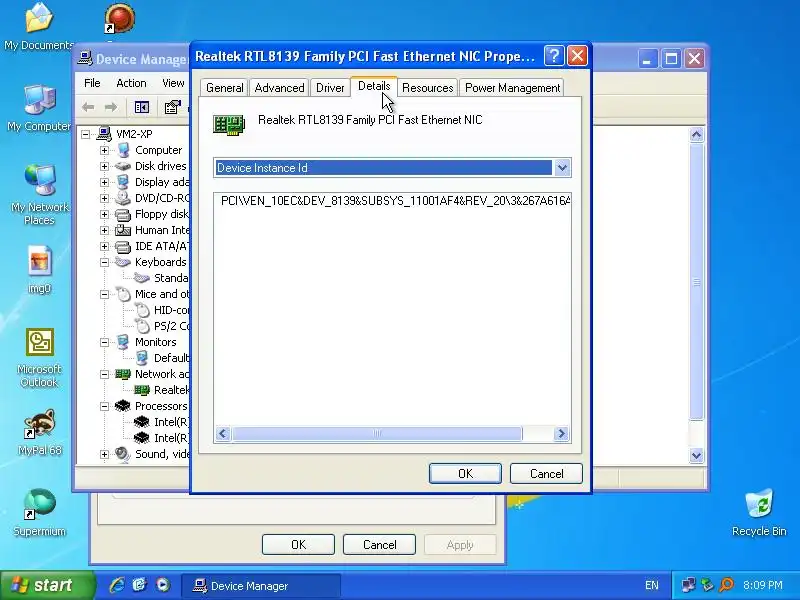Click the red ball desktop shortcut icon

pyautogui.click(x=119, y=18)
